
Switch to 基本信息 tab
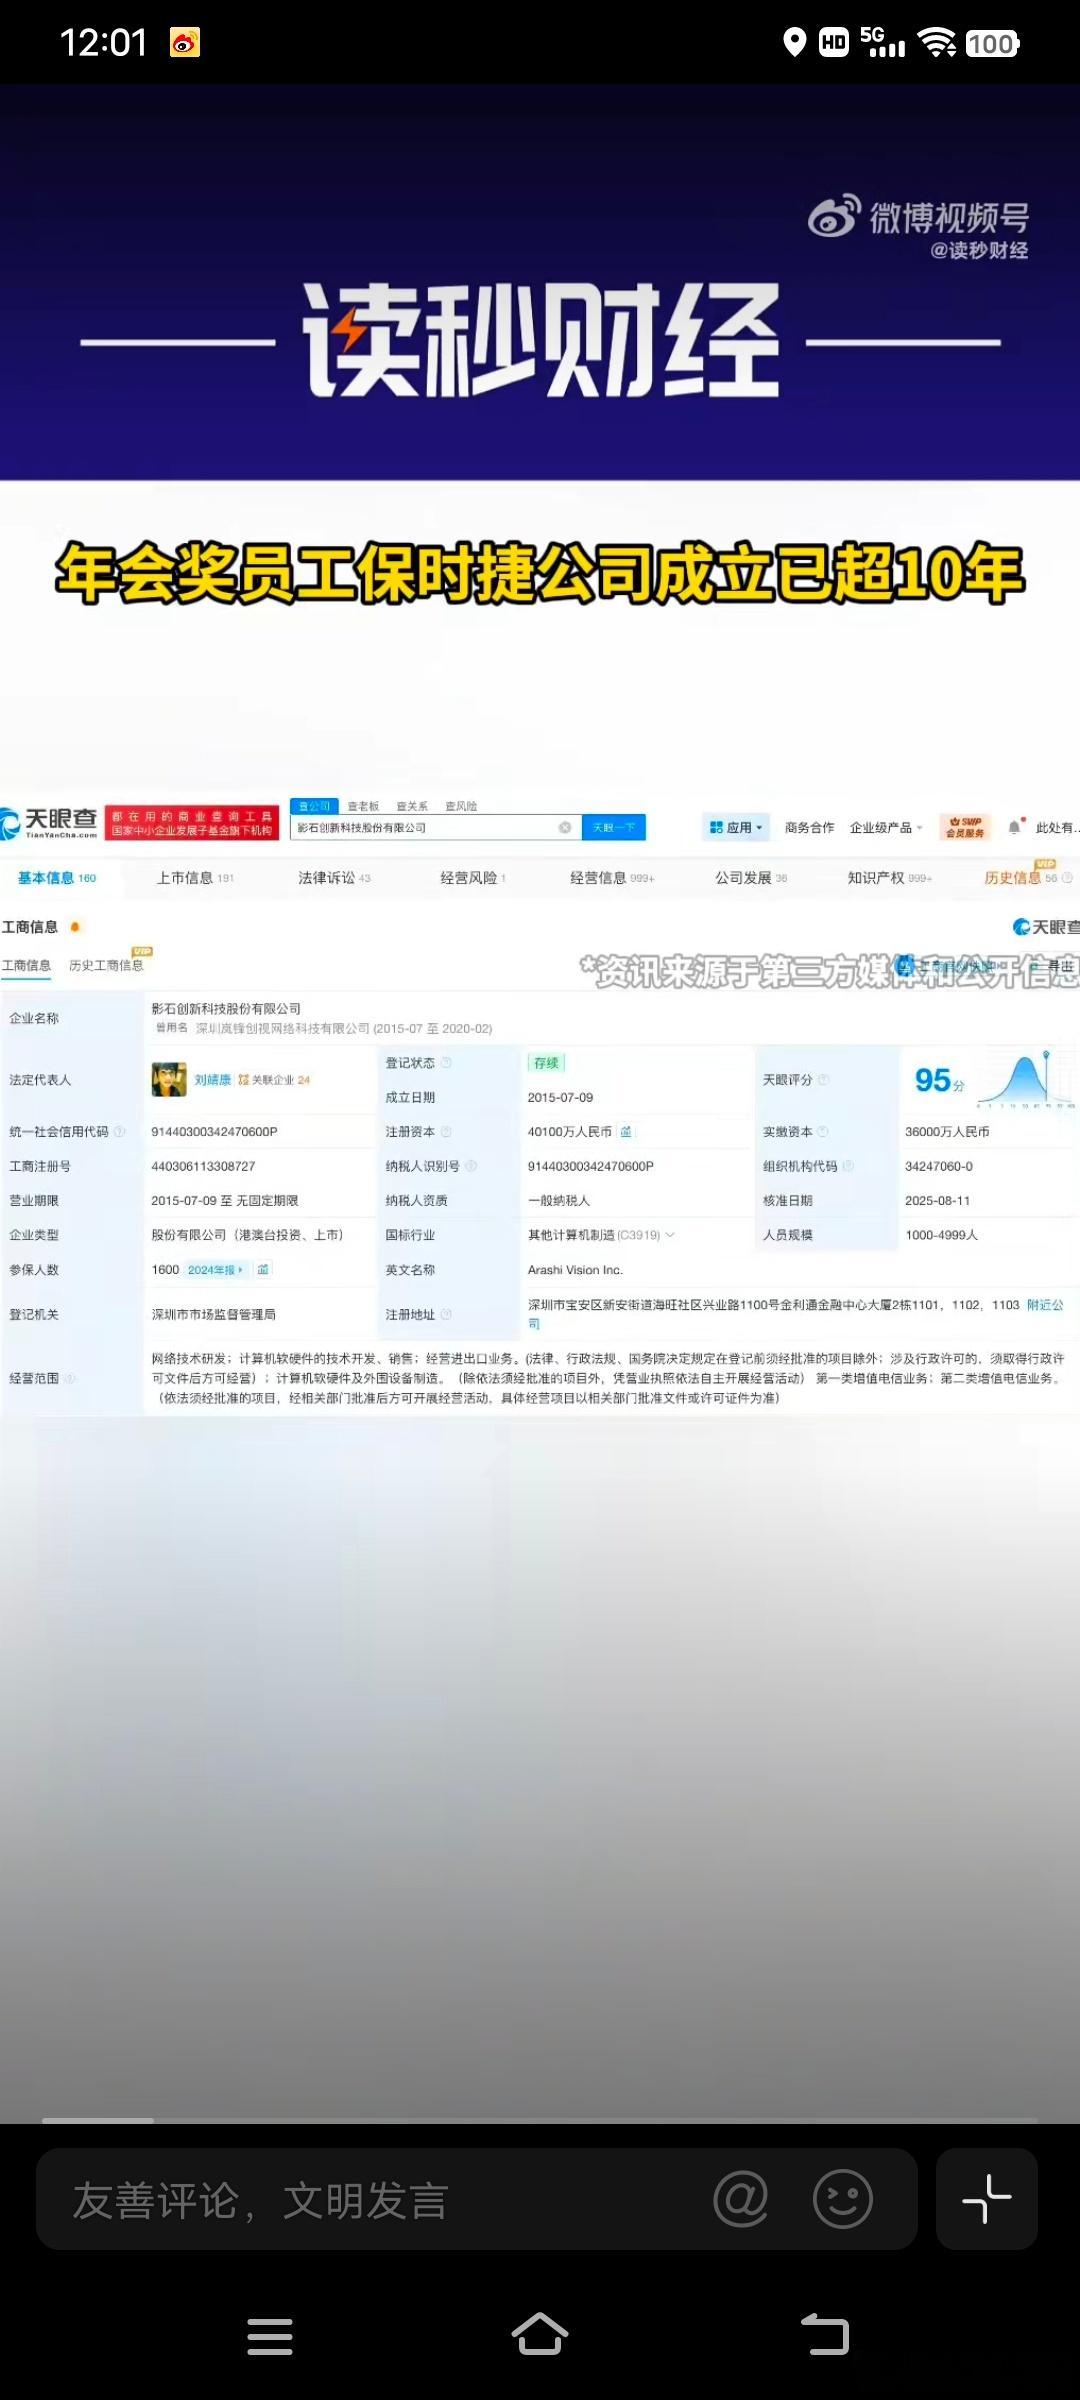pos(57,877)
